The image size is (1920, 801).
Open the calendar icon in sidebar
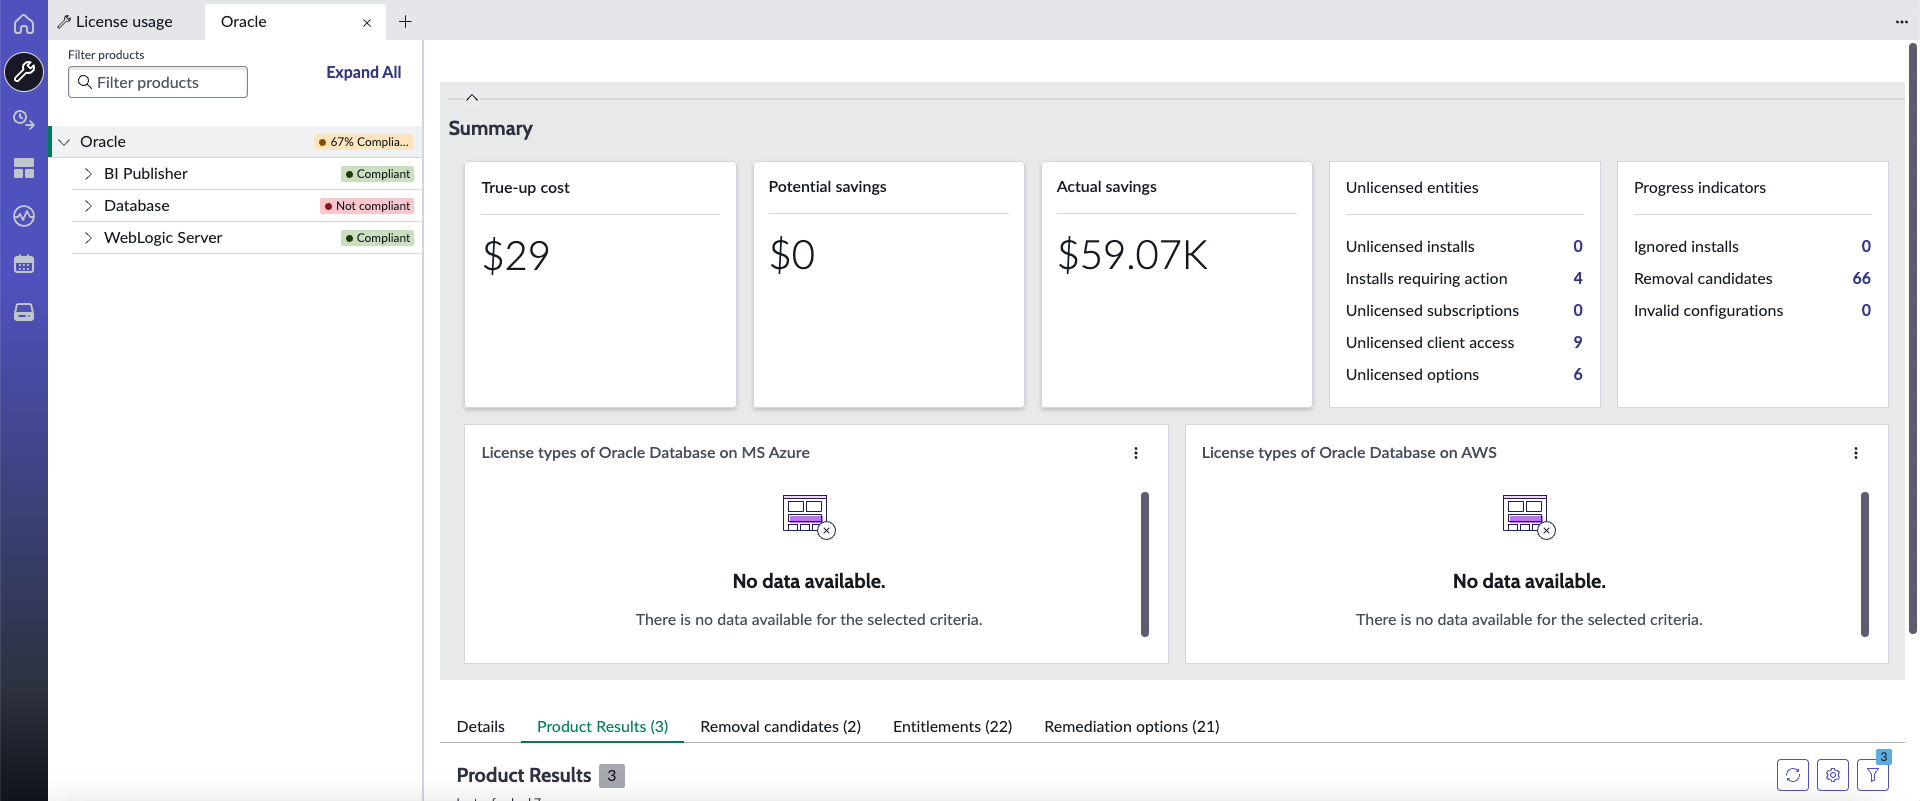click(x=24, y=264)
